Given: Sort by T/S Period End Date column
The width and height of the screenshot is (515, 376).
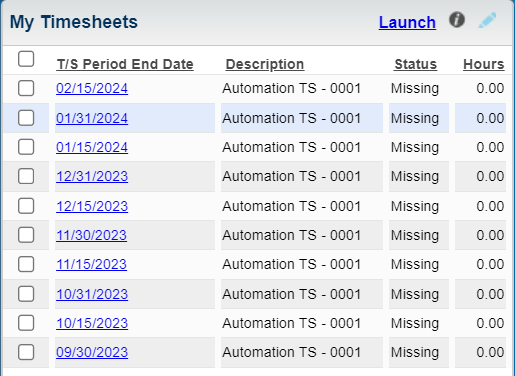Looking at the screenshot, I should (x=125, y=64).
